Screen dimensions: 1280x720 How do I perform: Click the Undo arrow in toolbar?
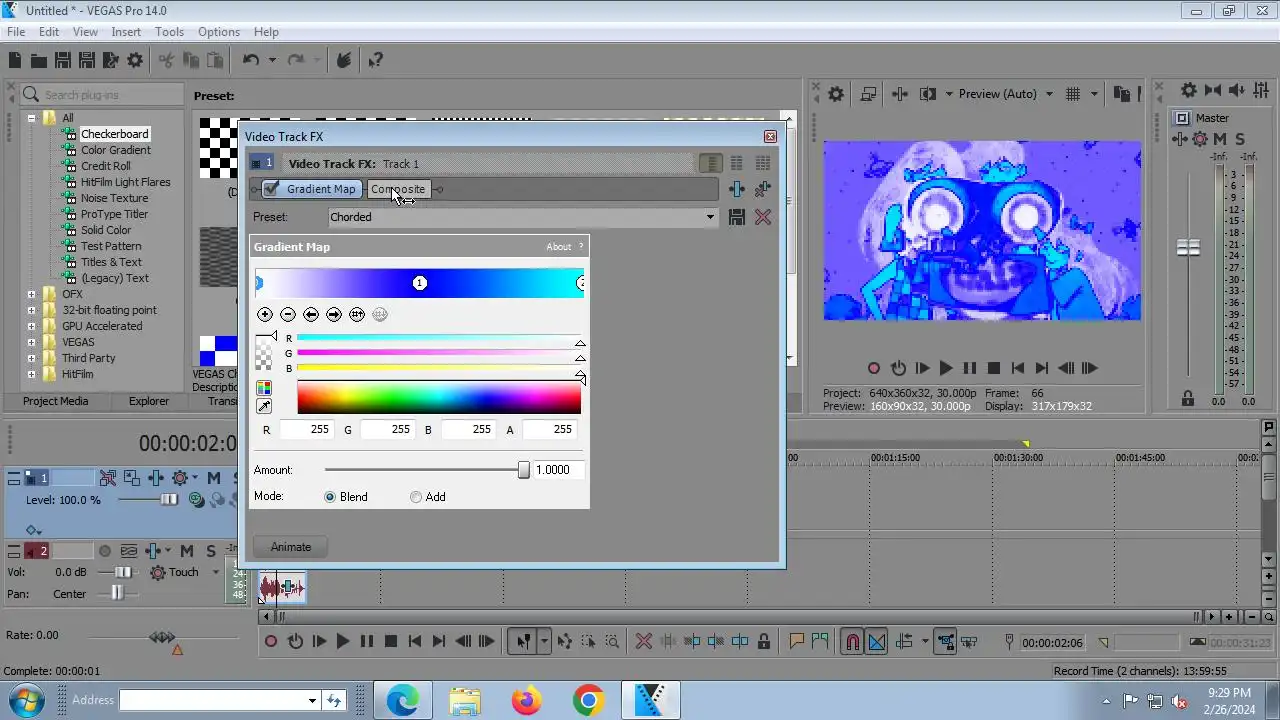point(251,60)
